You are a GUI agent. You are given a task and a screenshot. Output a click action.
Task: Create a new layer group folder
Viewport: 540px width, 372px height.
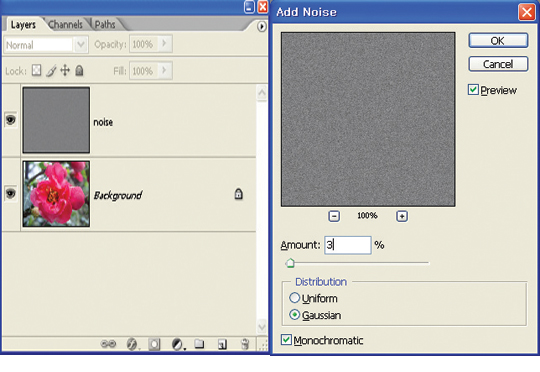199,343
